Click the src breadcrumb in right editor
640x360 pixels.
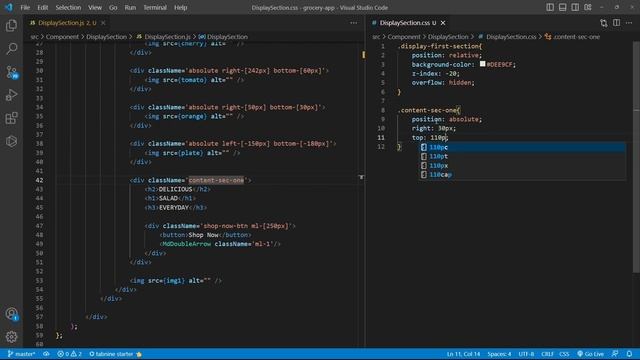click(376, 37)
